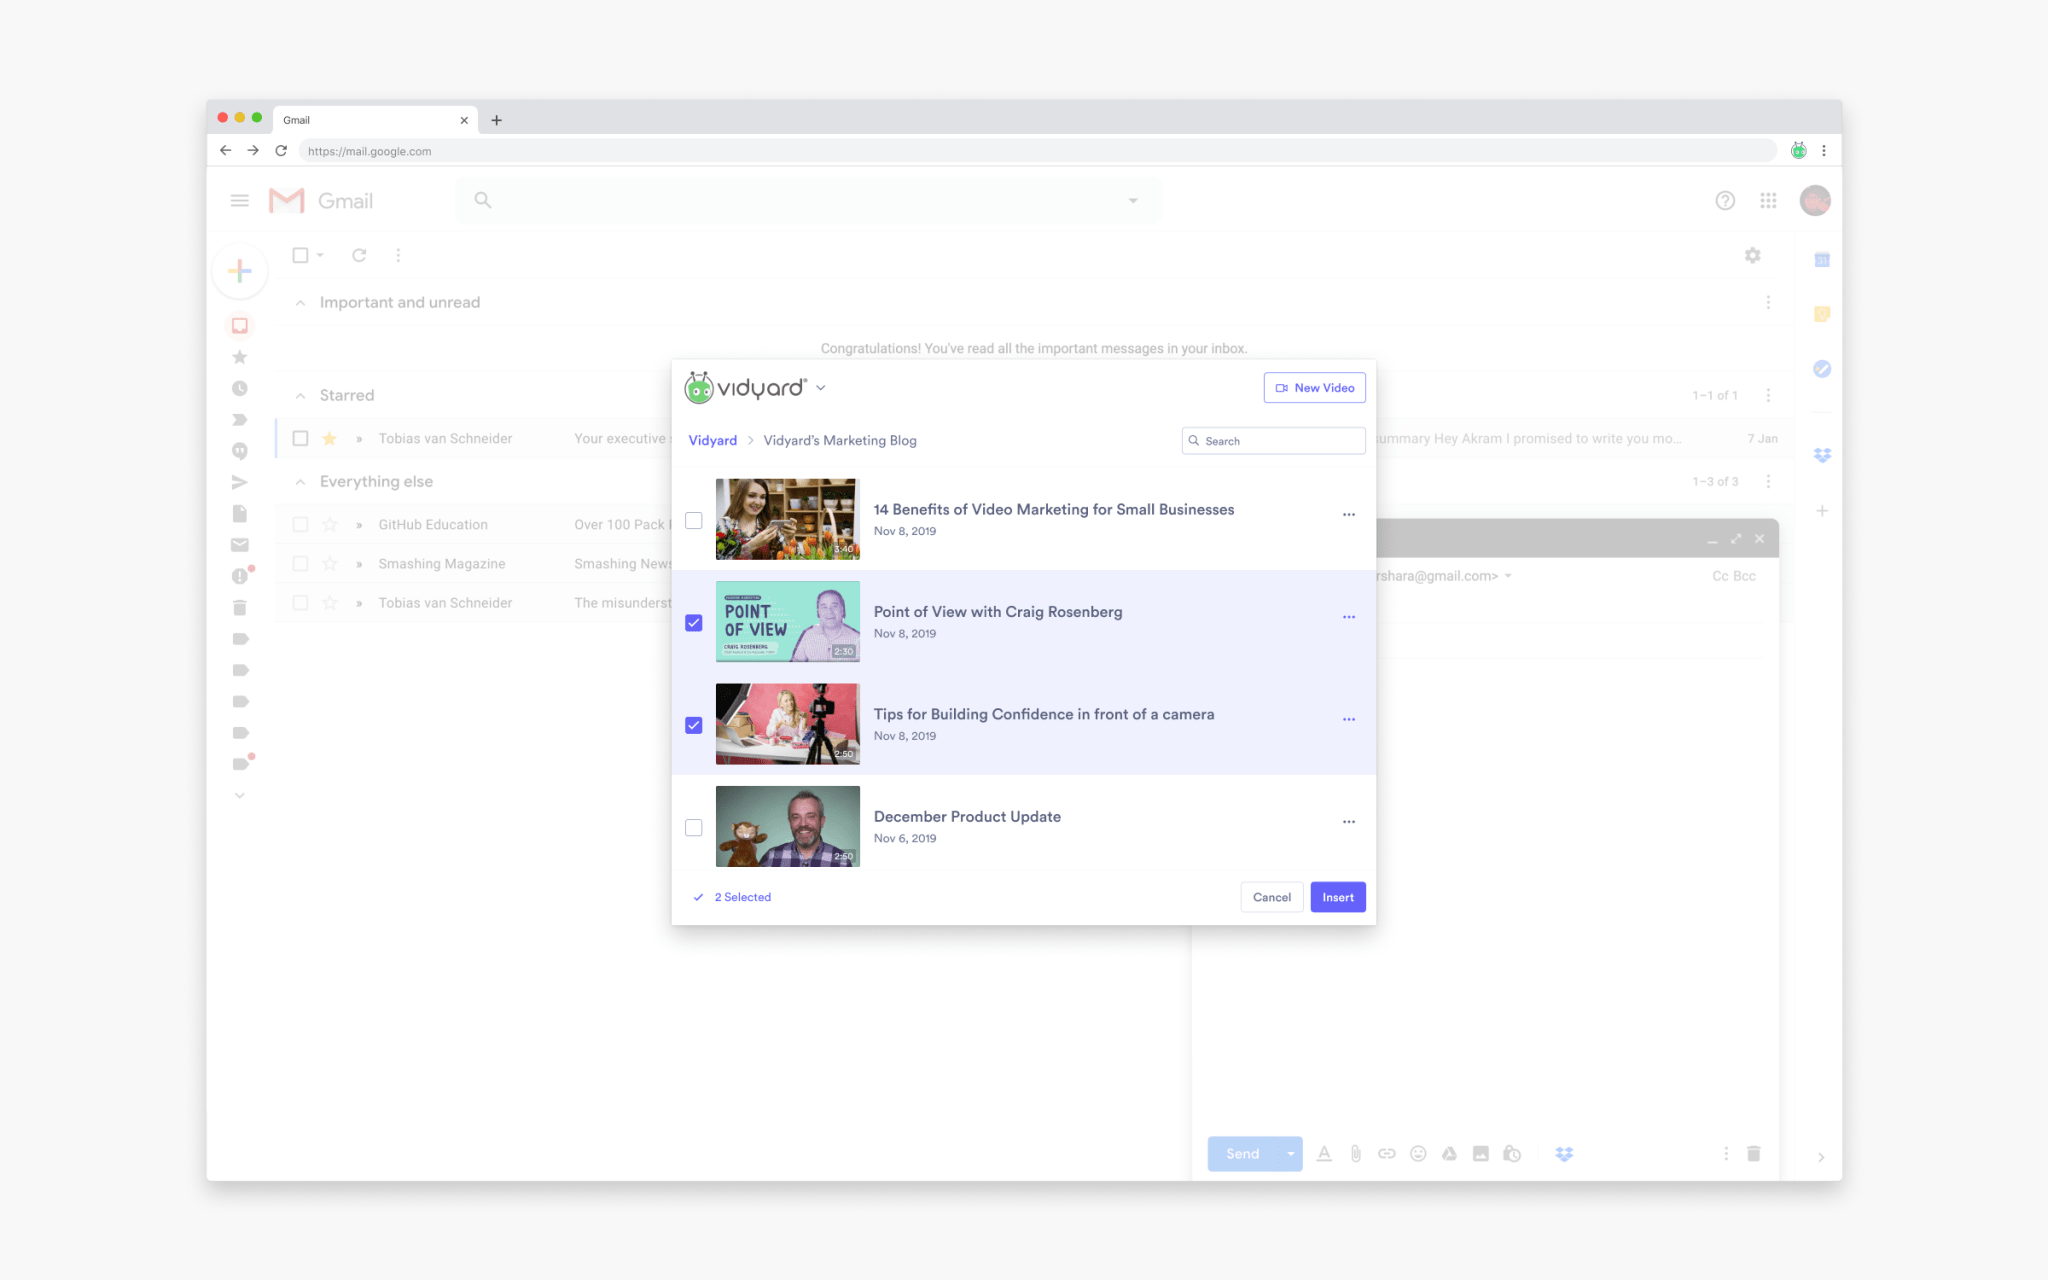Image resolution: width=2048 pixels, height=1280 pixels.
Task: Open the Gmail main menu hamburger
Action: (239, 201)
